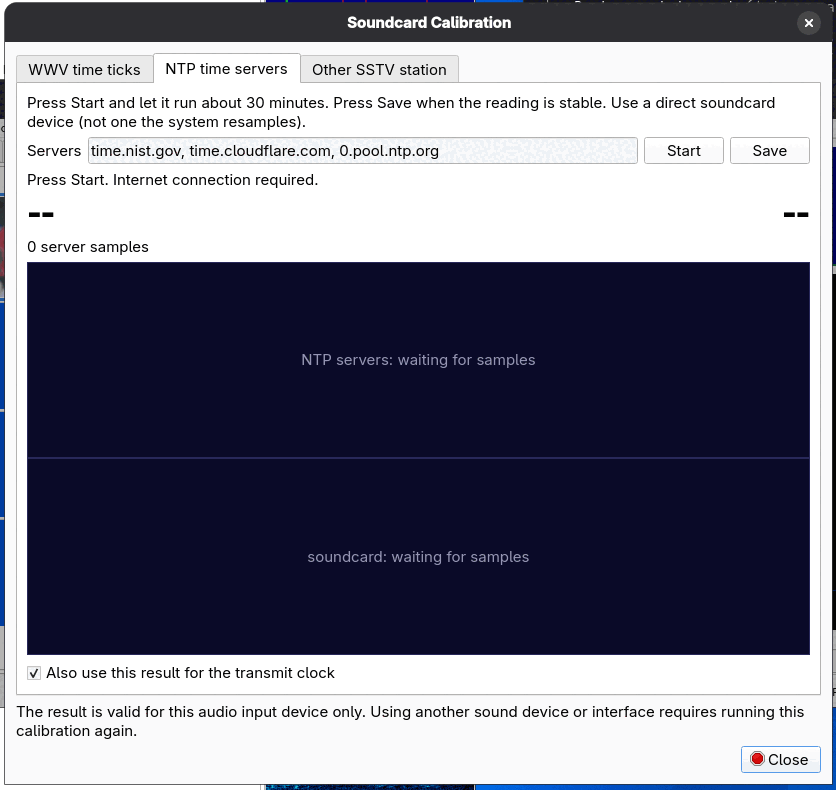Open the Other SSTV station tab
The height and width of the screenshot is (790, 836).
click(x=379, y=70)
